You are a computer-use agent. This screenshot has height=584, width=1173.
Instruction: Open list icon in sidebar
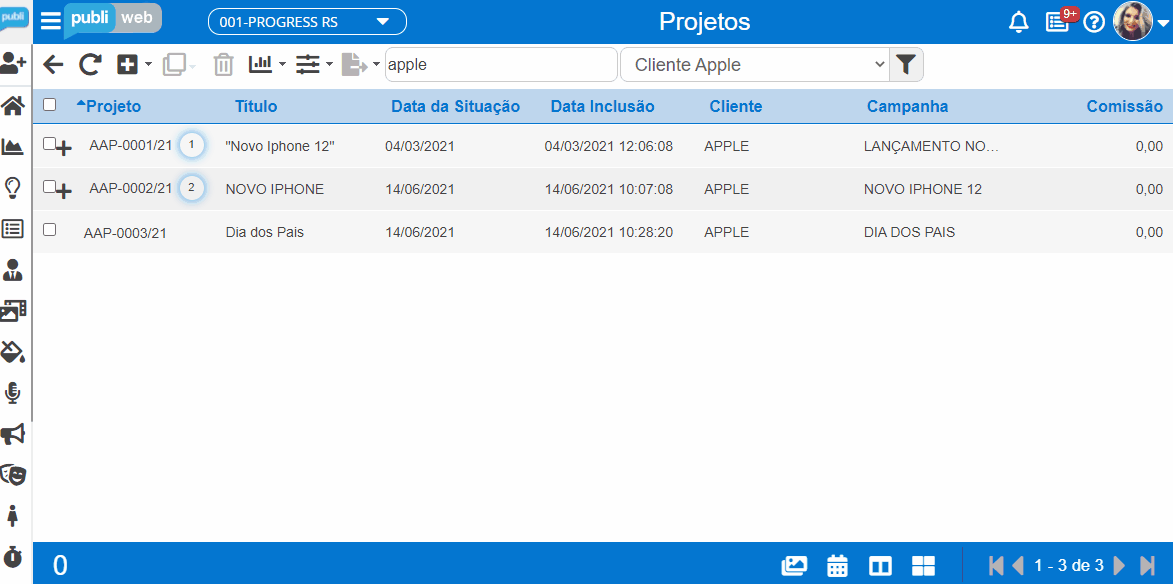click(13, 229)
